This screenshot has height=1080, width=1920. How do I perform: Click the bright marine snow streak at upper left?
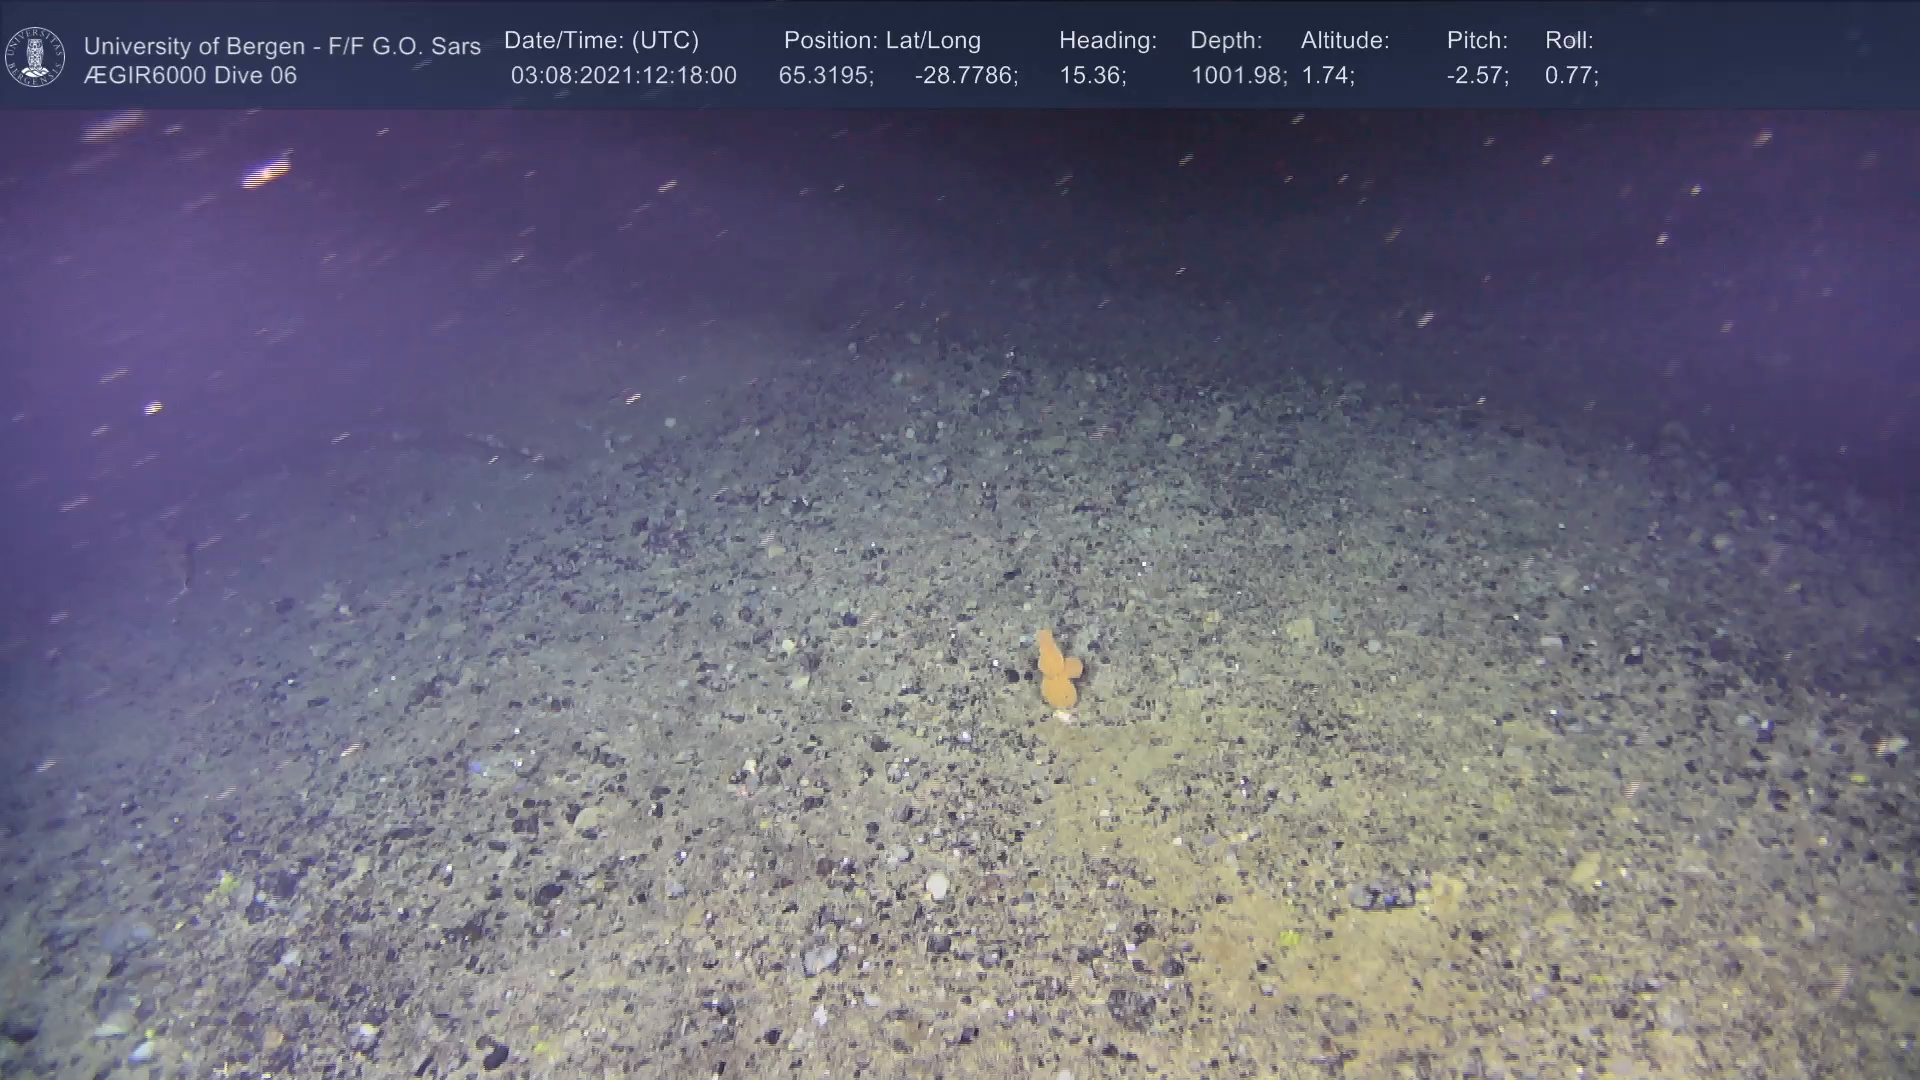266,174
